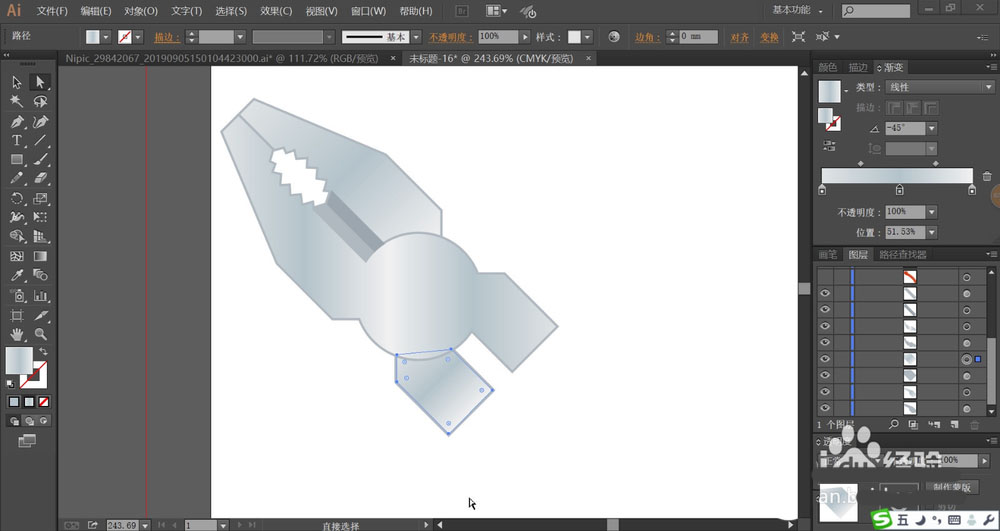
Task: Select the Curvature pen tool
Action: click(40, 121)
